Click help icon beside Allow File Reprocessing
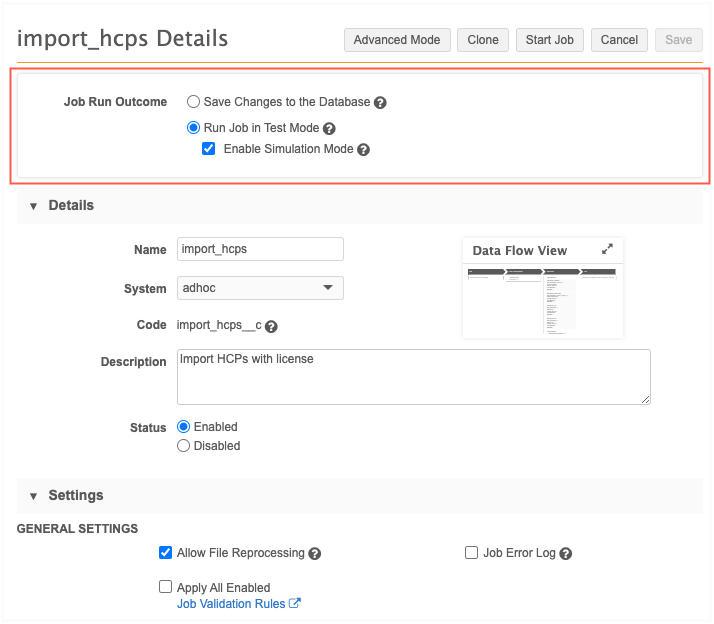This screenshot has height=624, width=714. [315, 554]
